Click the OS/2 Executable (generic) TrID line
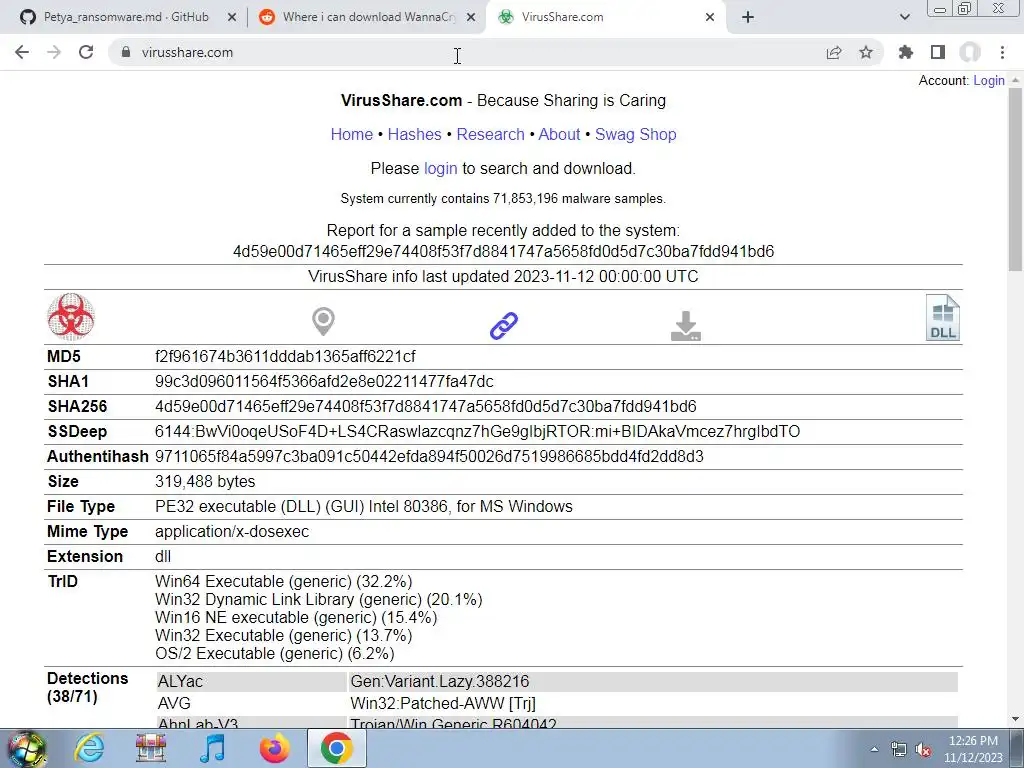 point(274,653)
